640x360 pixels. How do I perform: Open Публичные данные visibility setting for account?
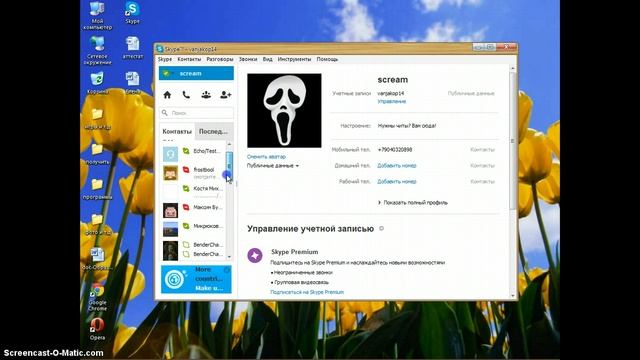tap(471, 93)
